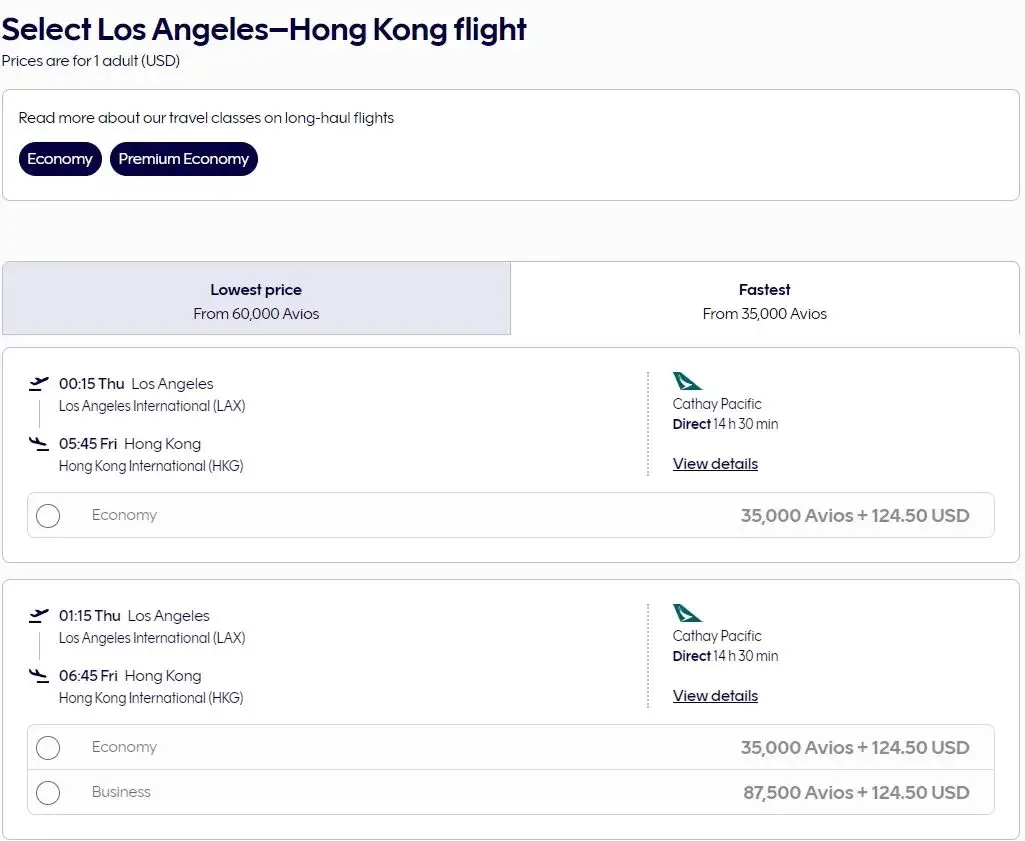
Task: Click Cathay Pacific logo on first flight
Action: [x=687, y=381]
